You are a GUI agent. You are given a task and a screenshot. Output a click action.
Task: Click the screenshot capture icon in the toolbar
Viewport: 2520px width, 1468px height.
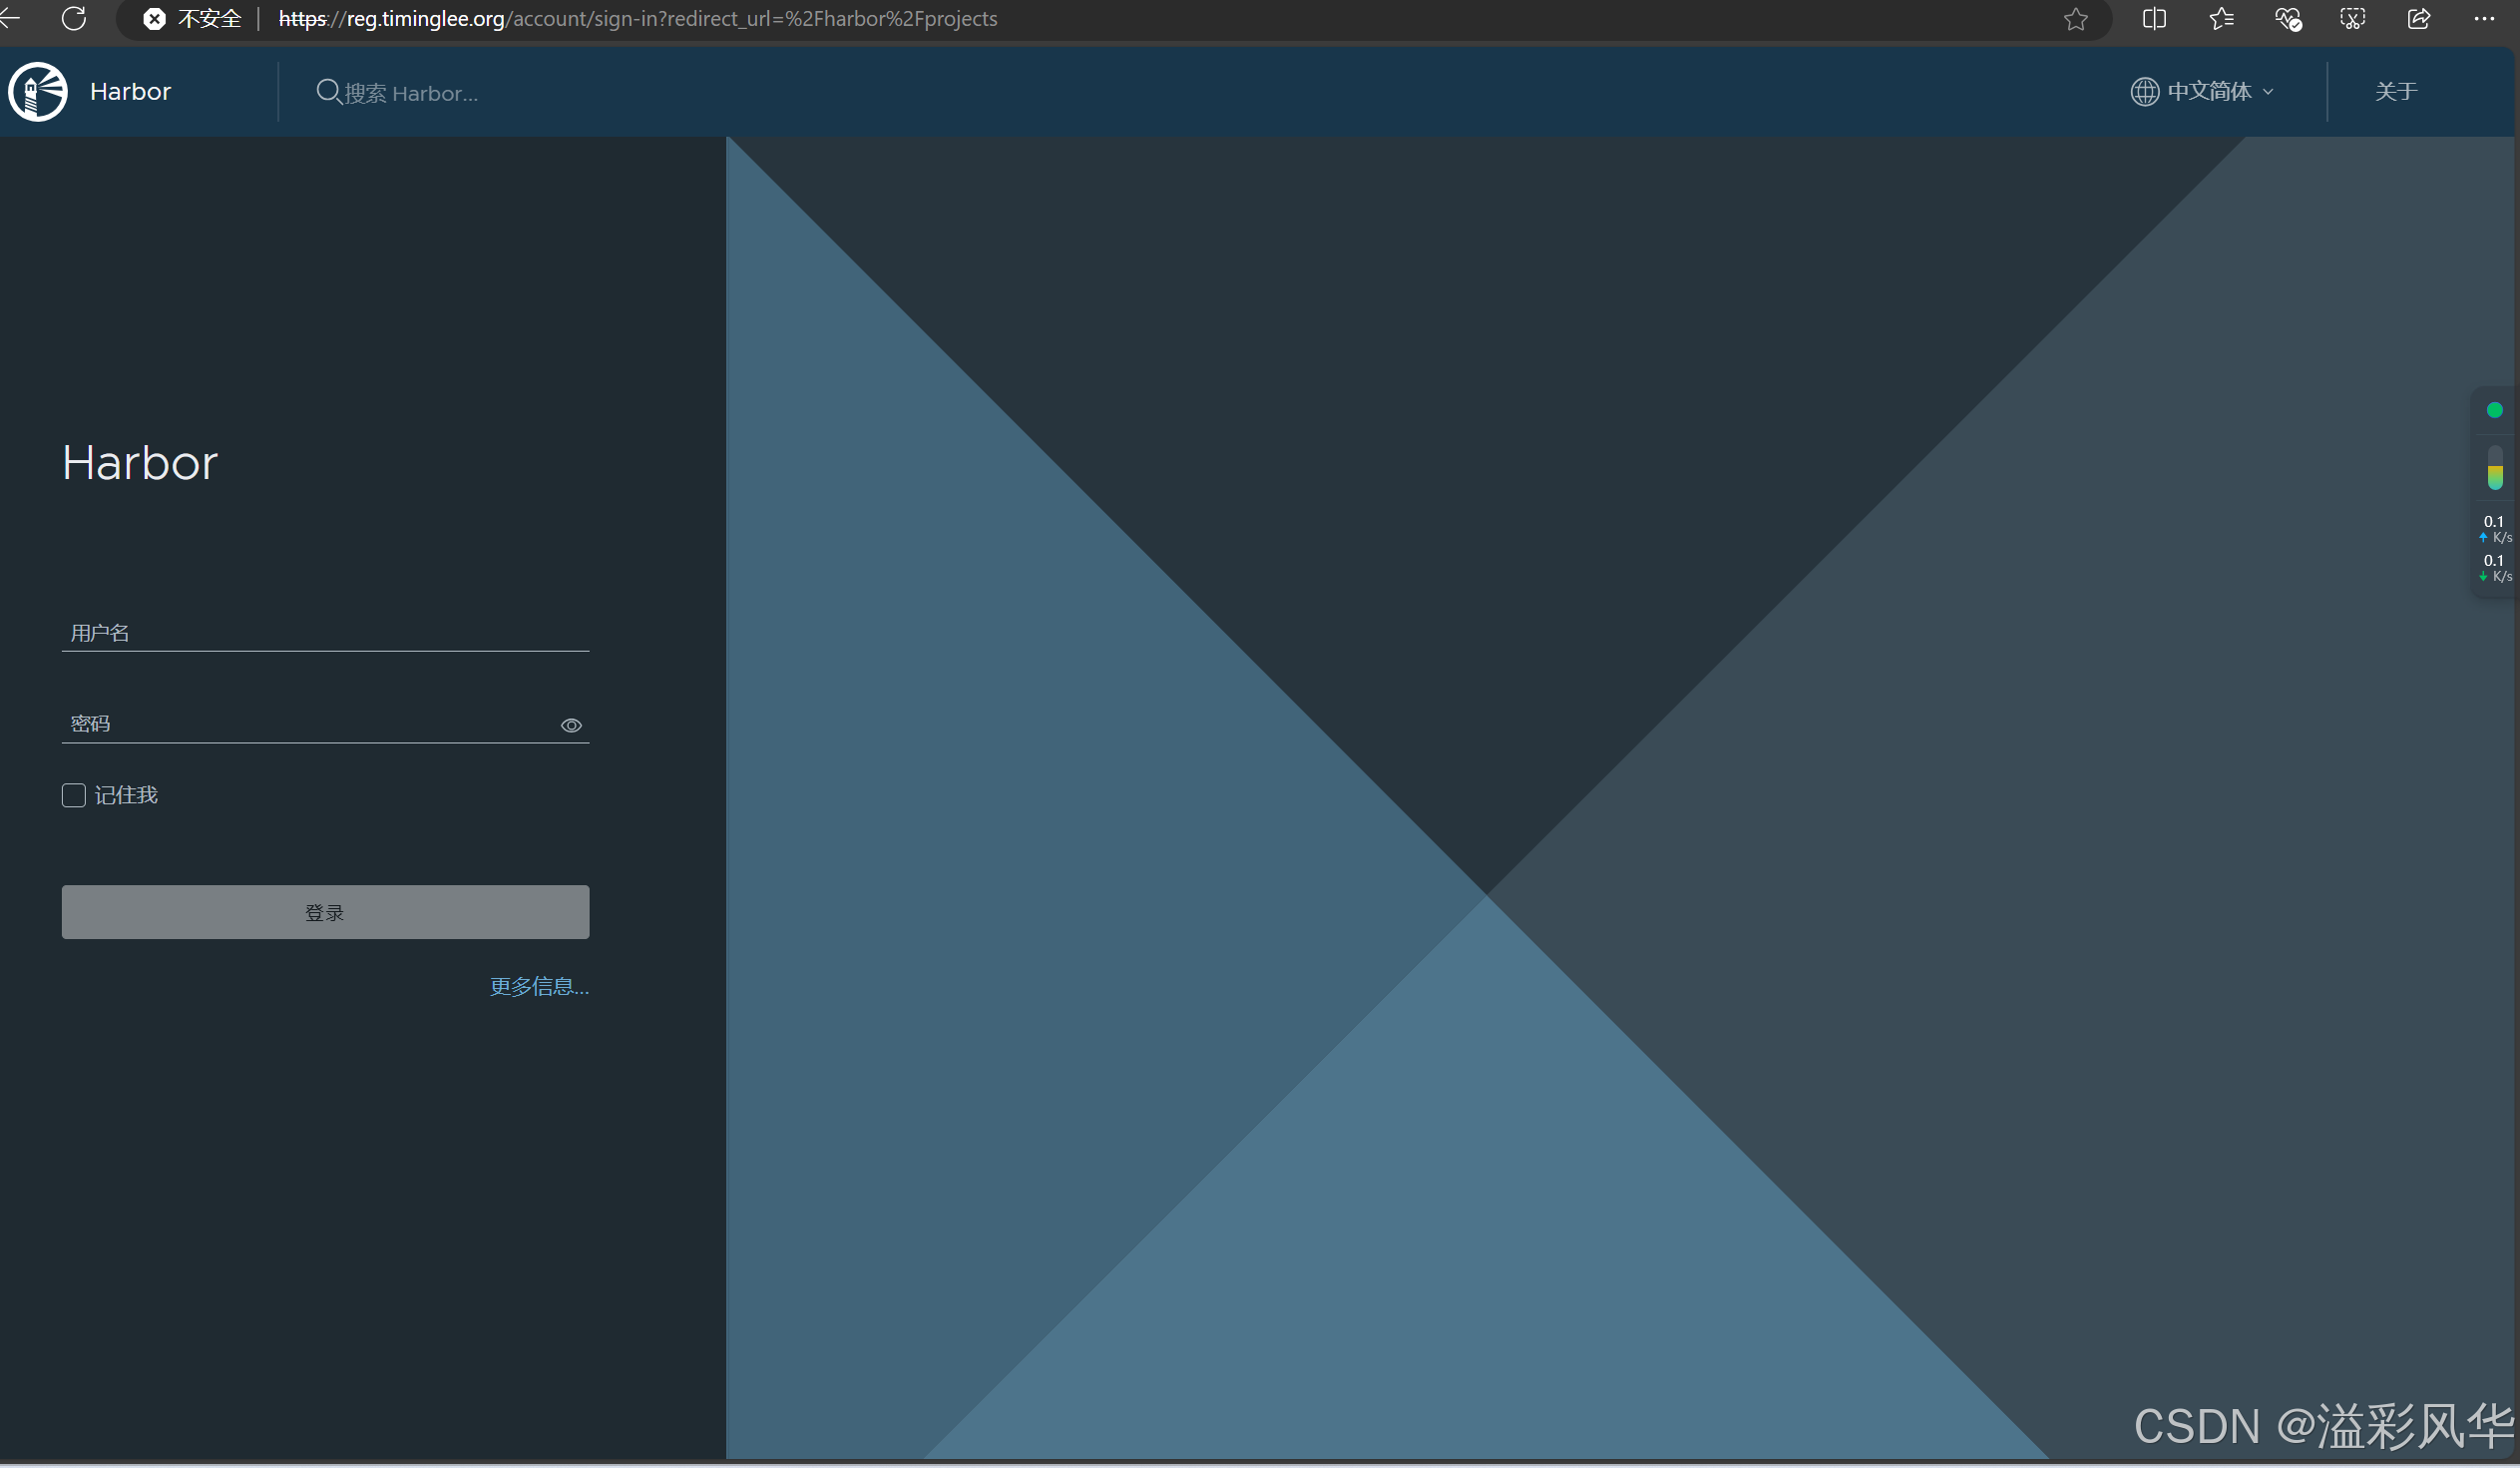2353,19
